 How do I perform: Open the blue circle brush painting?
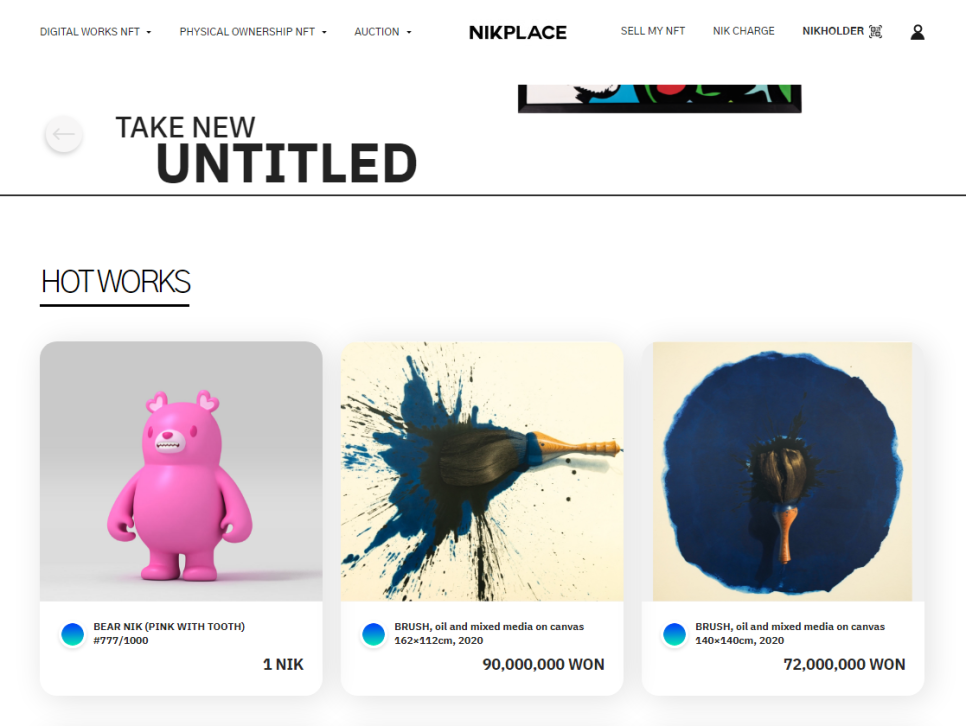pos(782,471)
